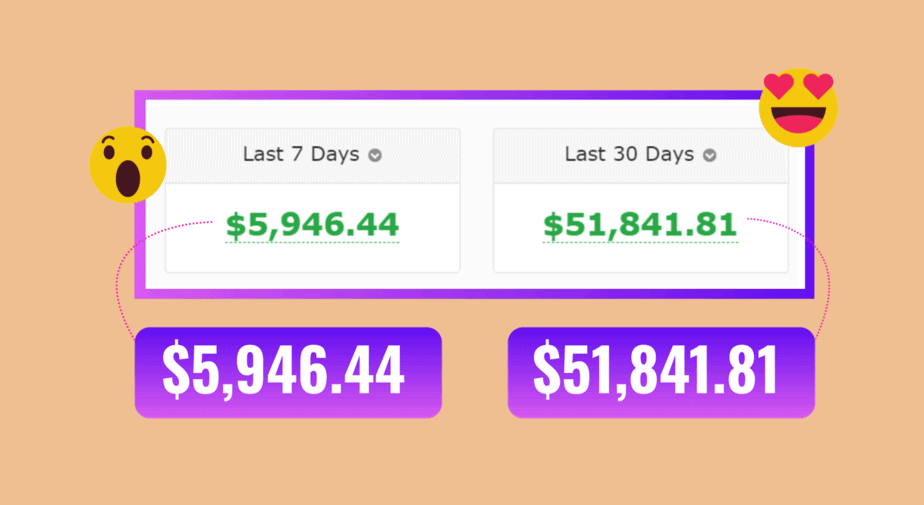Click the surprised wow emoji
924x505 pixels.
[128, 165]
